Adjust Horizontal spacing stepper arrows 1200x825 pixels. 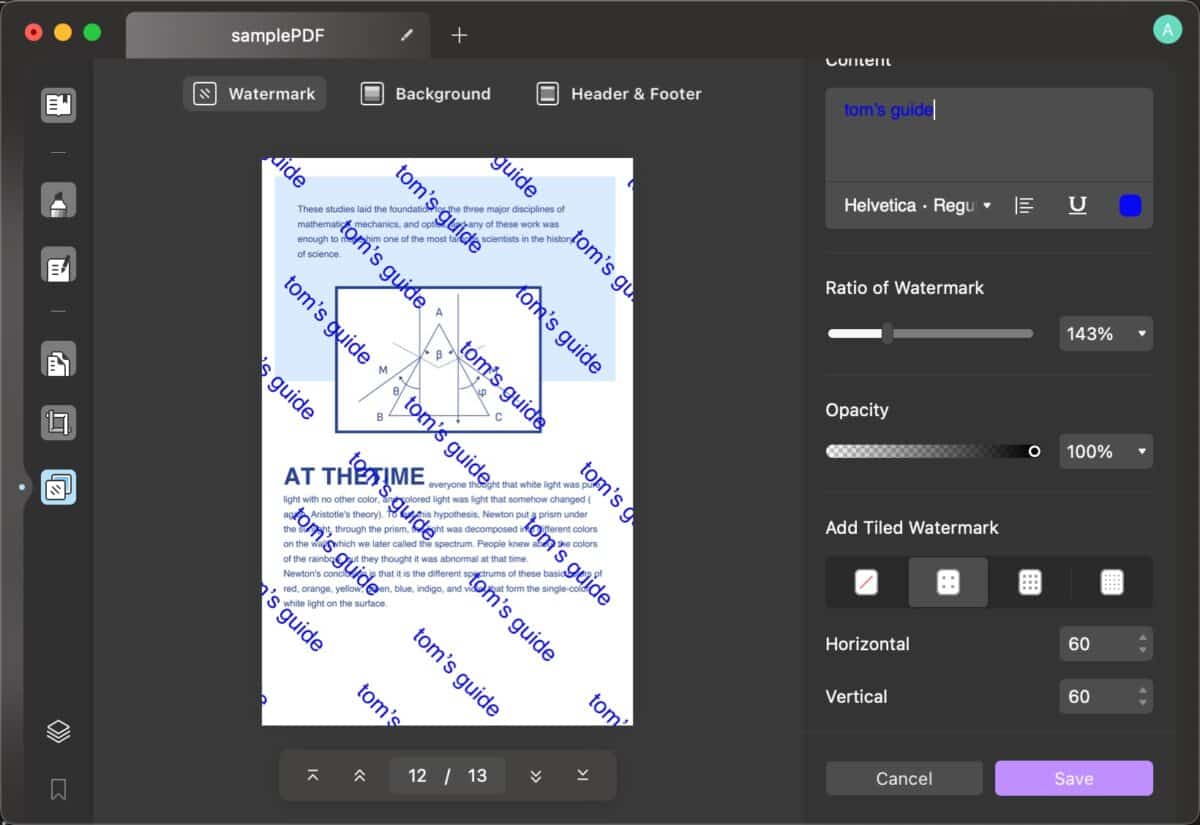pyautogui.click(x=1142, y=644)
